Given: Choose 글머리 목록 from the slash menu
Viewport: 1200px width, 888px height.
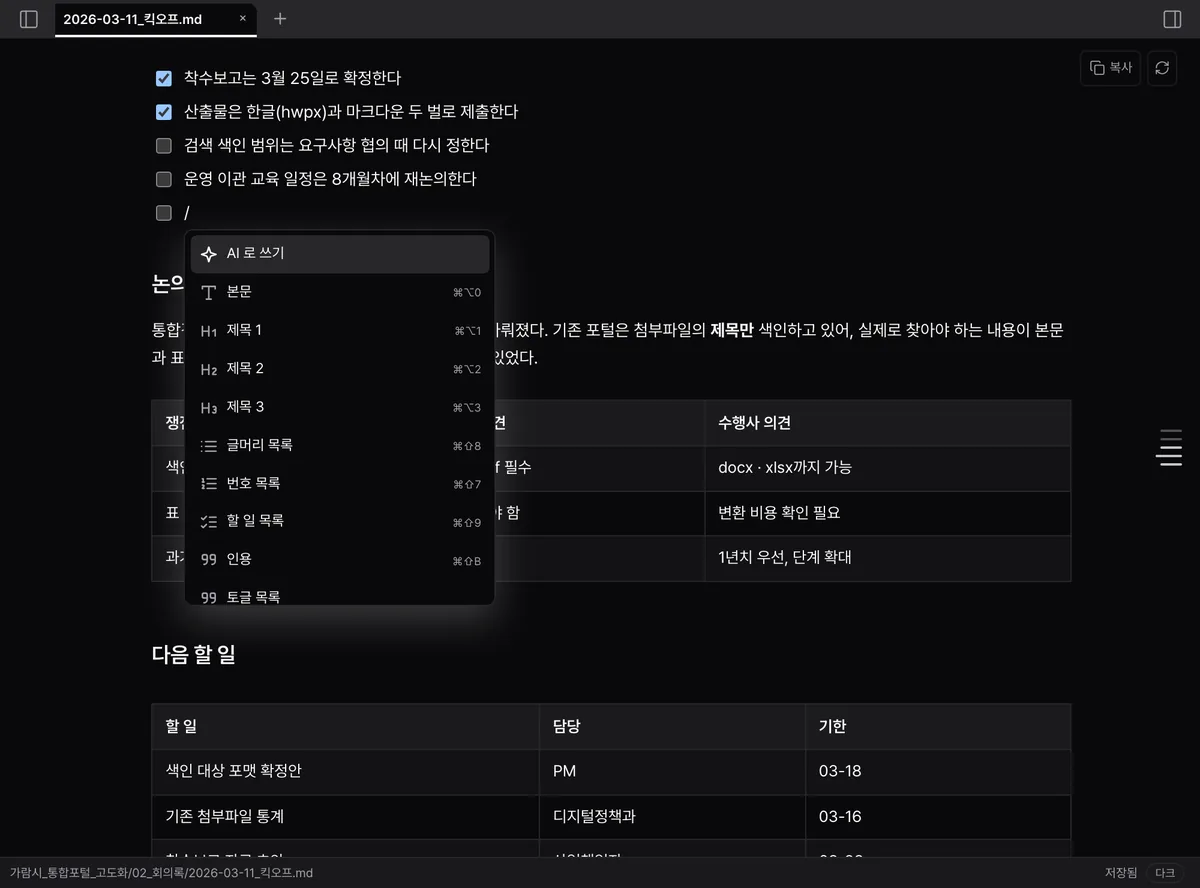Looking at the screenshot, I should [340, 445].
